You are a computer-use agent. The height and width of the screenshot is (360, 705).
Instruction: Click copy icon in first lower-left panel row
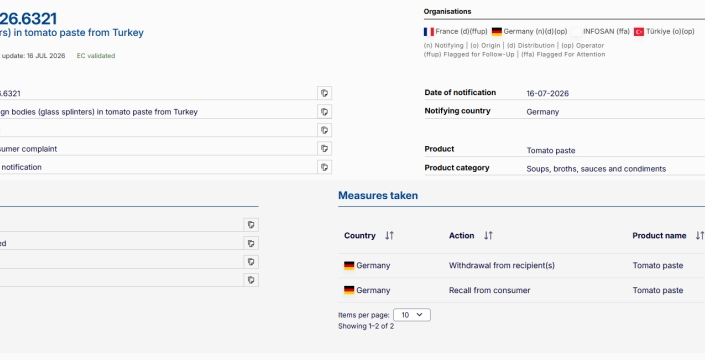251,225
